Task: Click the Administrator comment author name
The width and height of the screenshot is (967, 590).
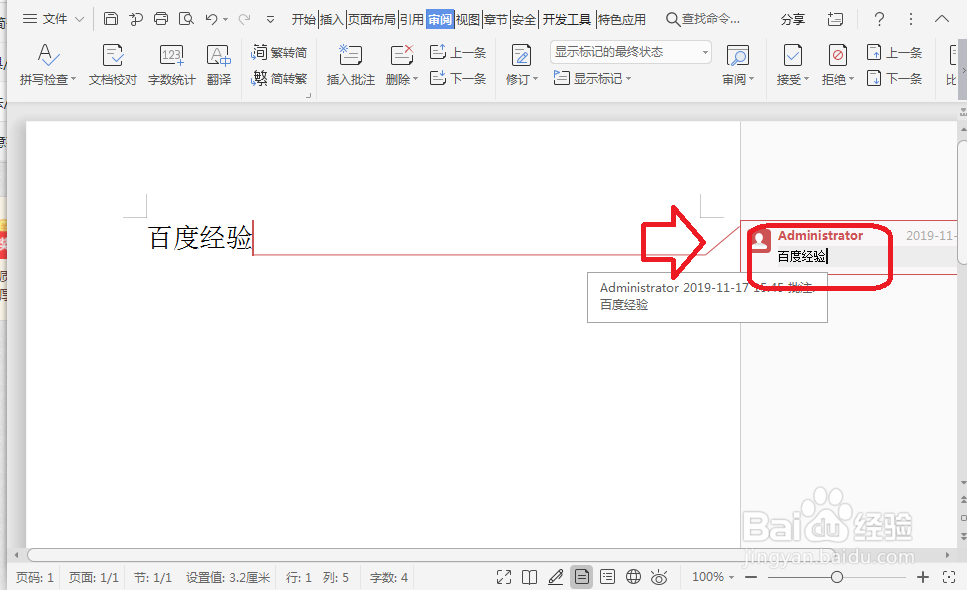Action: point(820,236)
